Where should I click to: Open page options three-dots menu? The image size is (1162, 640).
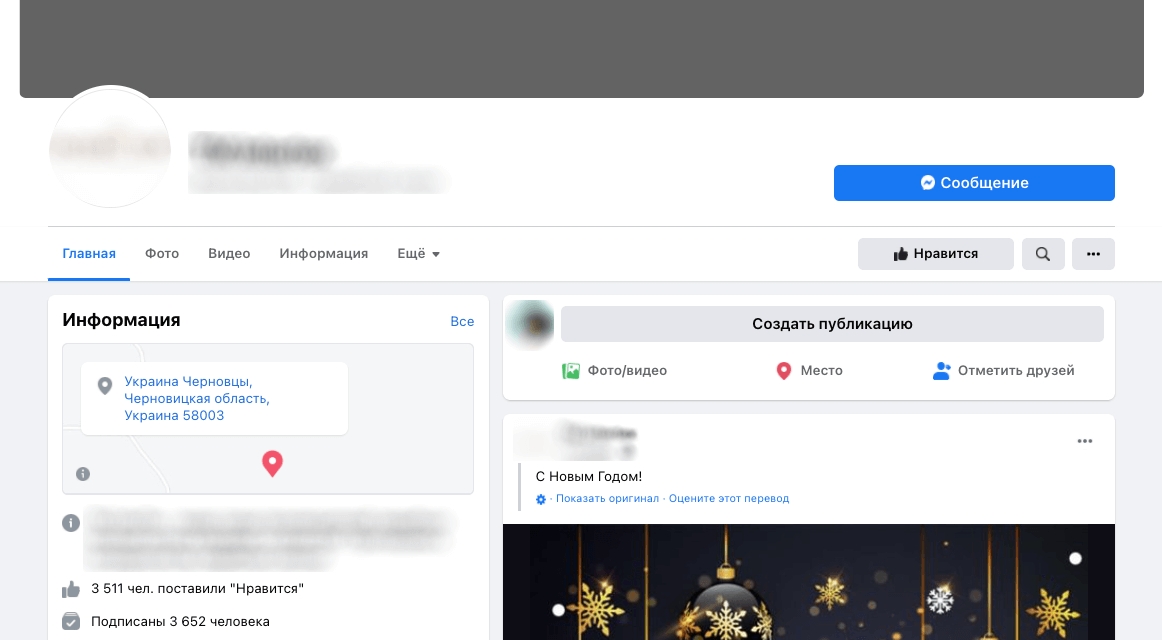tap(1093, 254)
